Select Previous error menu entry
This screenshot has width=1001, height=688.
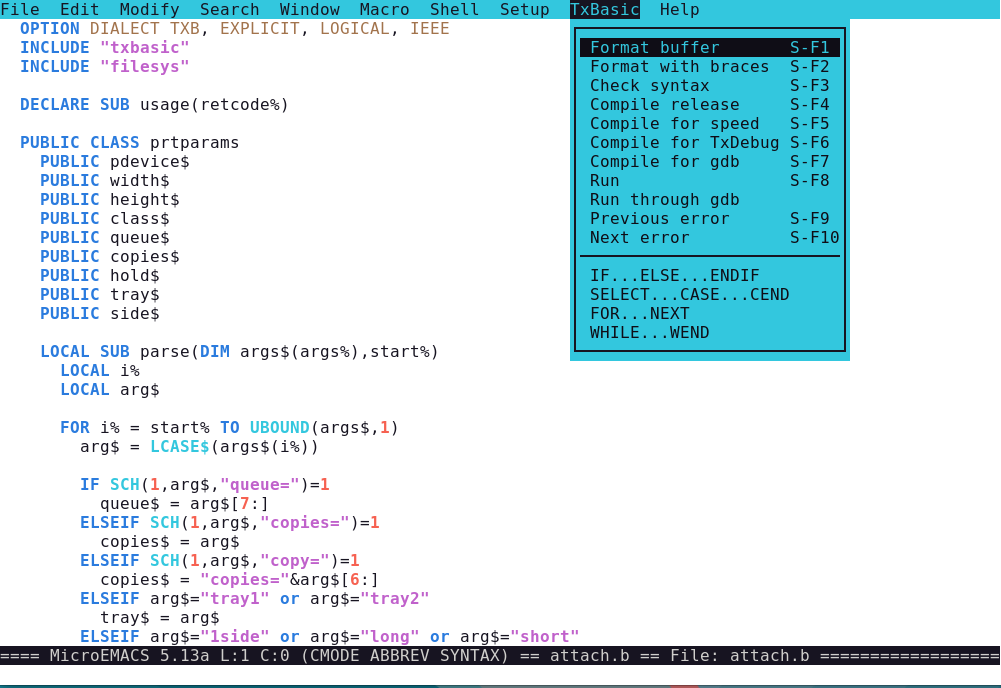tap(709, 219)
